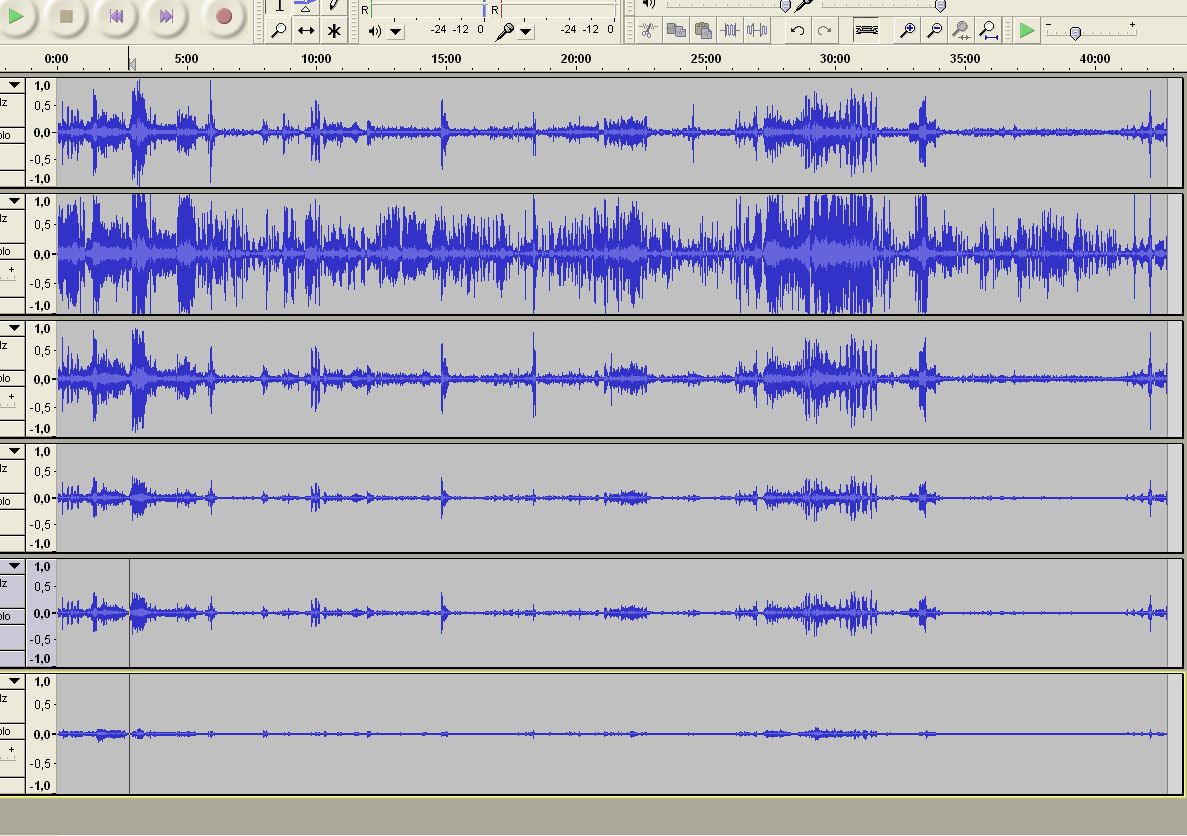Open the first track's dropdown menu arrow

tap(14, 86)
